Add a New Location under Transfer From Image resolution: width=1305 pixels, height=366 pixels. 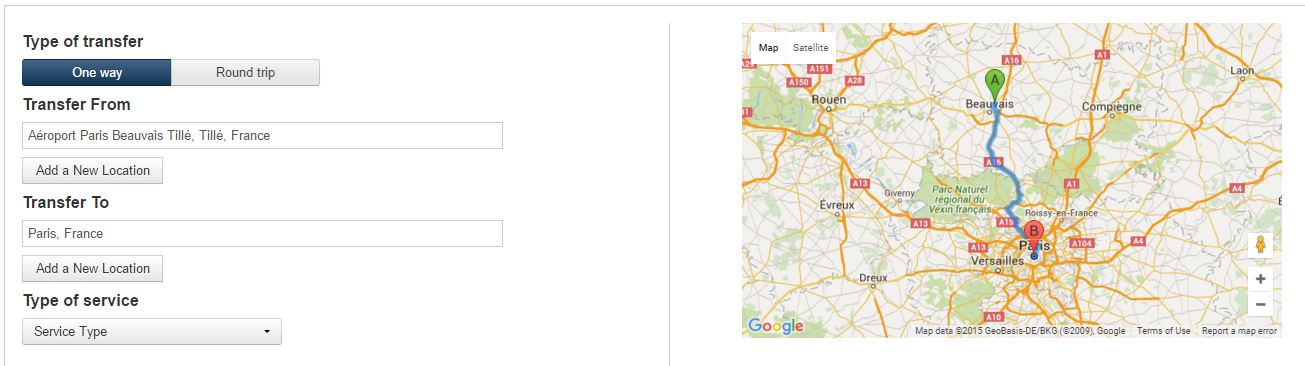click(x=92, y=170)
